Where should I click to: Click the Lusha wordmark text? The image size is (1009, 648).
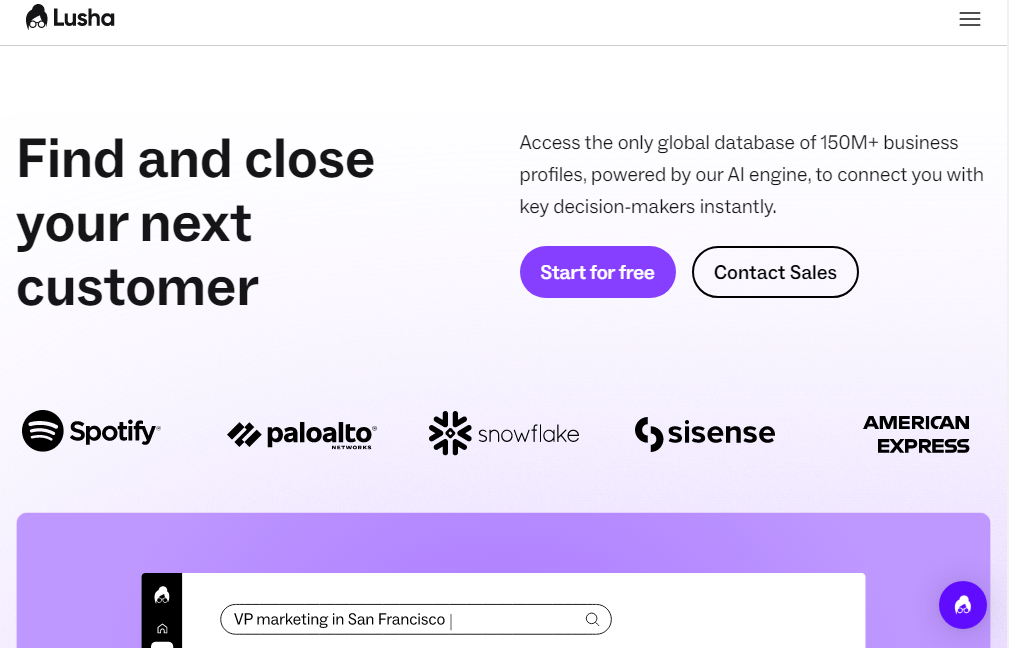coord(84,18)
